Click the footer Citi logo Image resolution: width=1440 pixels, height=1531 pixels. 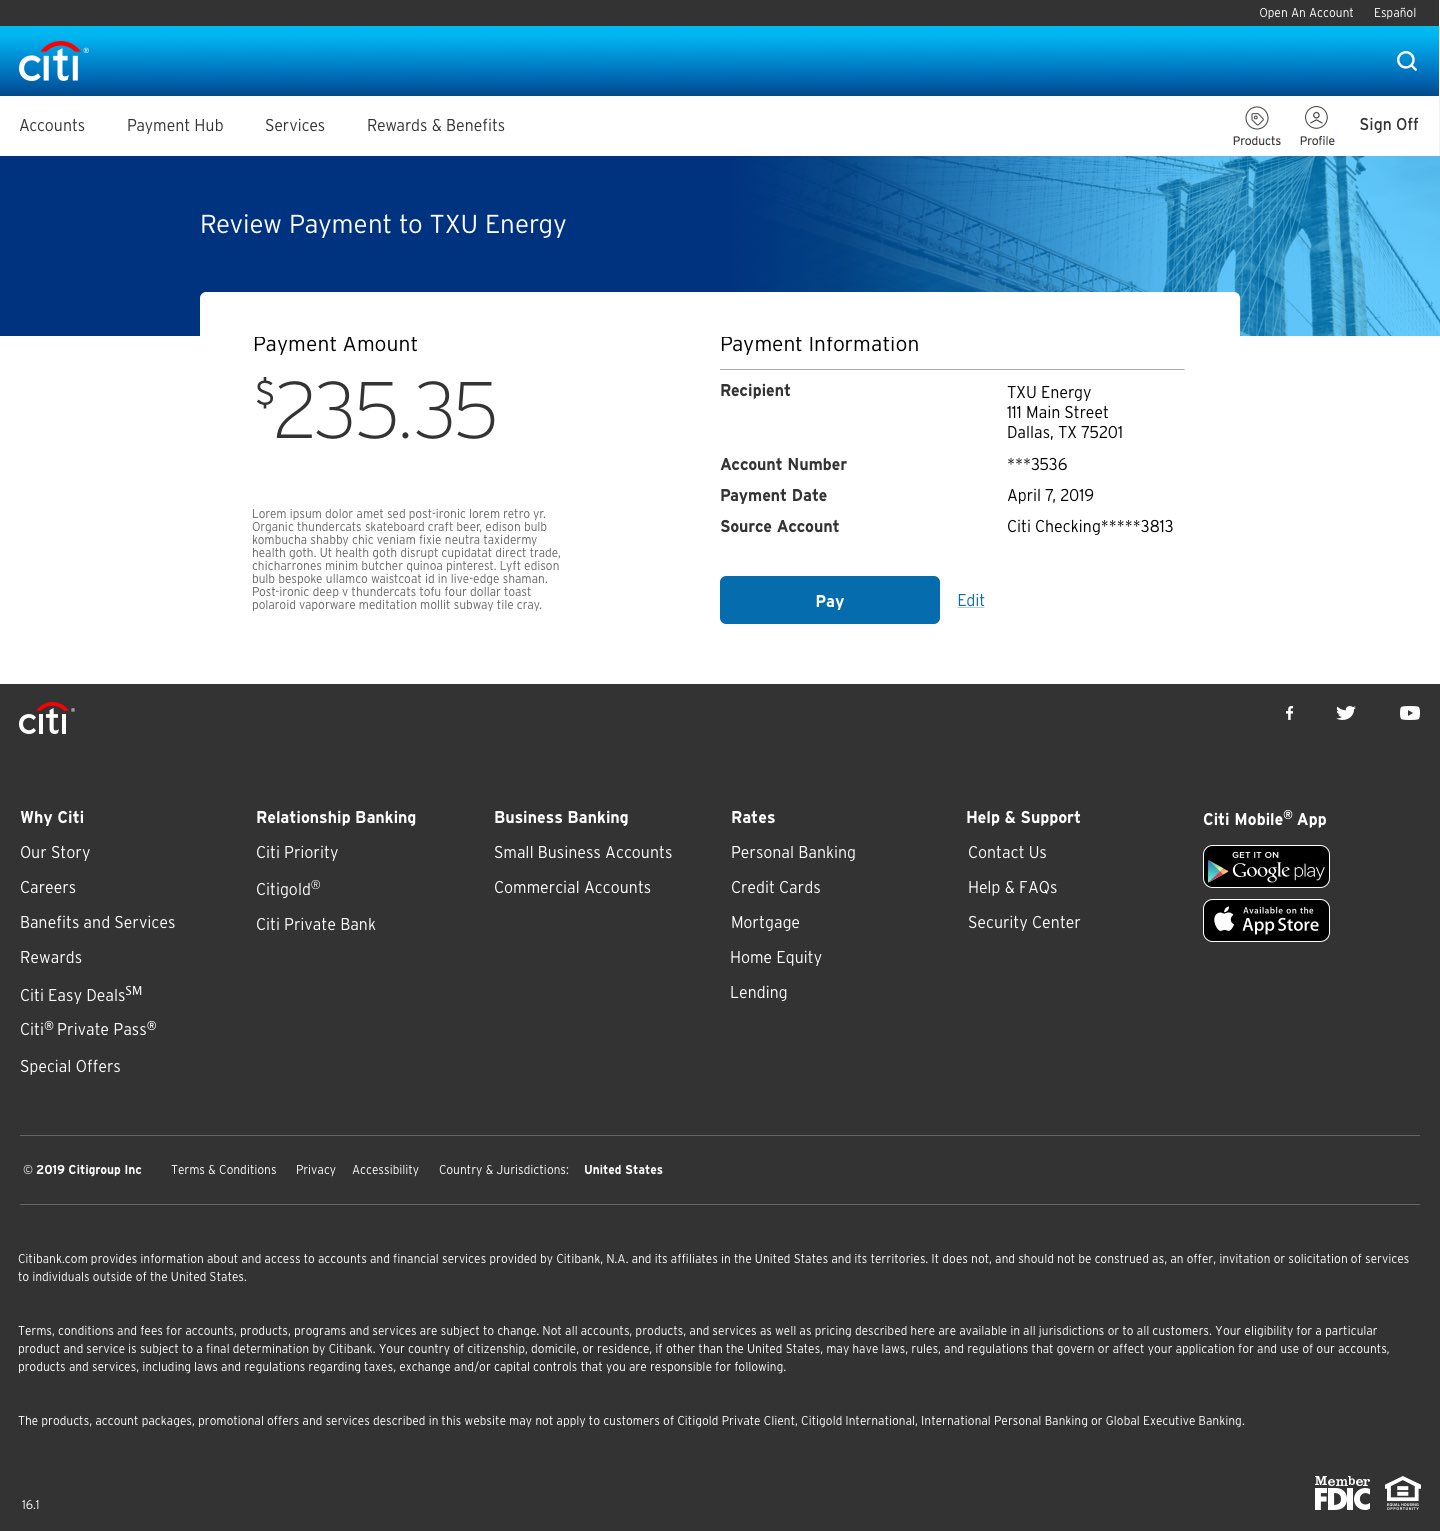point(46,718)
